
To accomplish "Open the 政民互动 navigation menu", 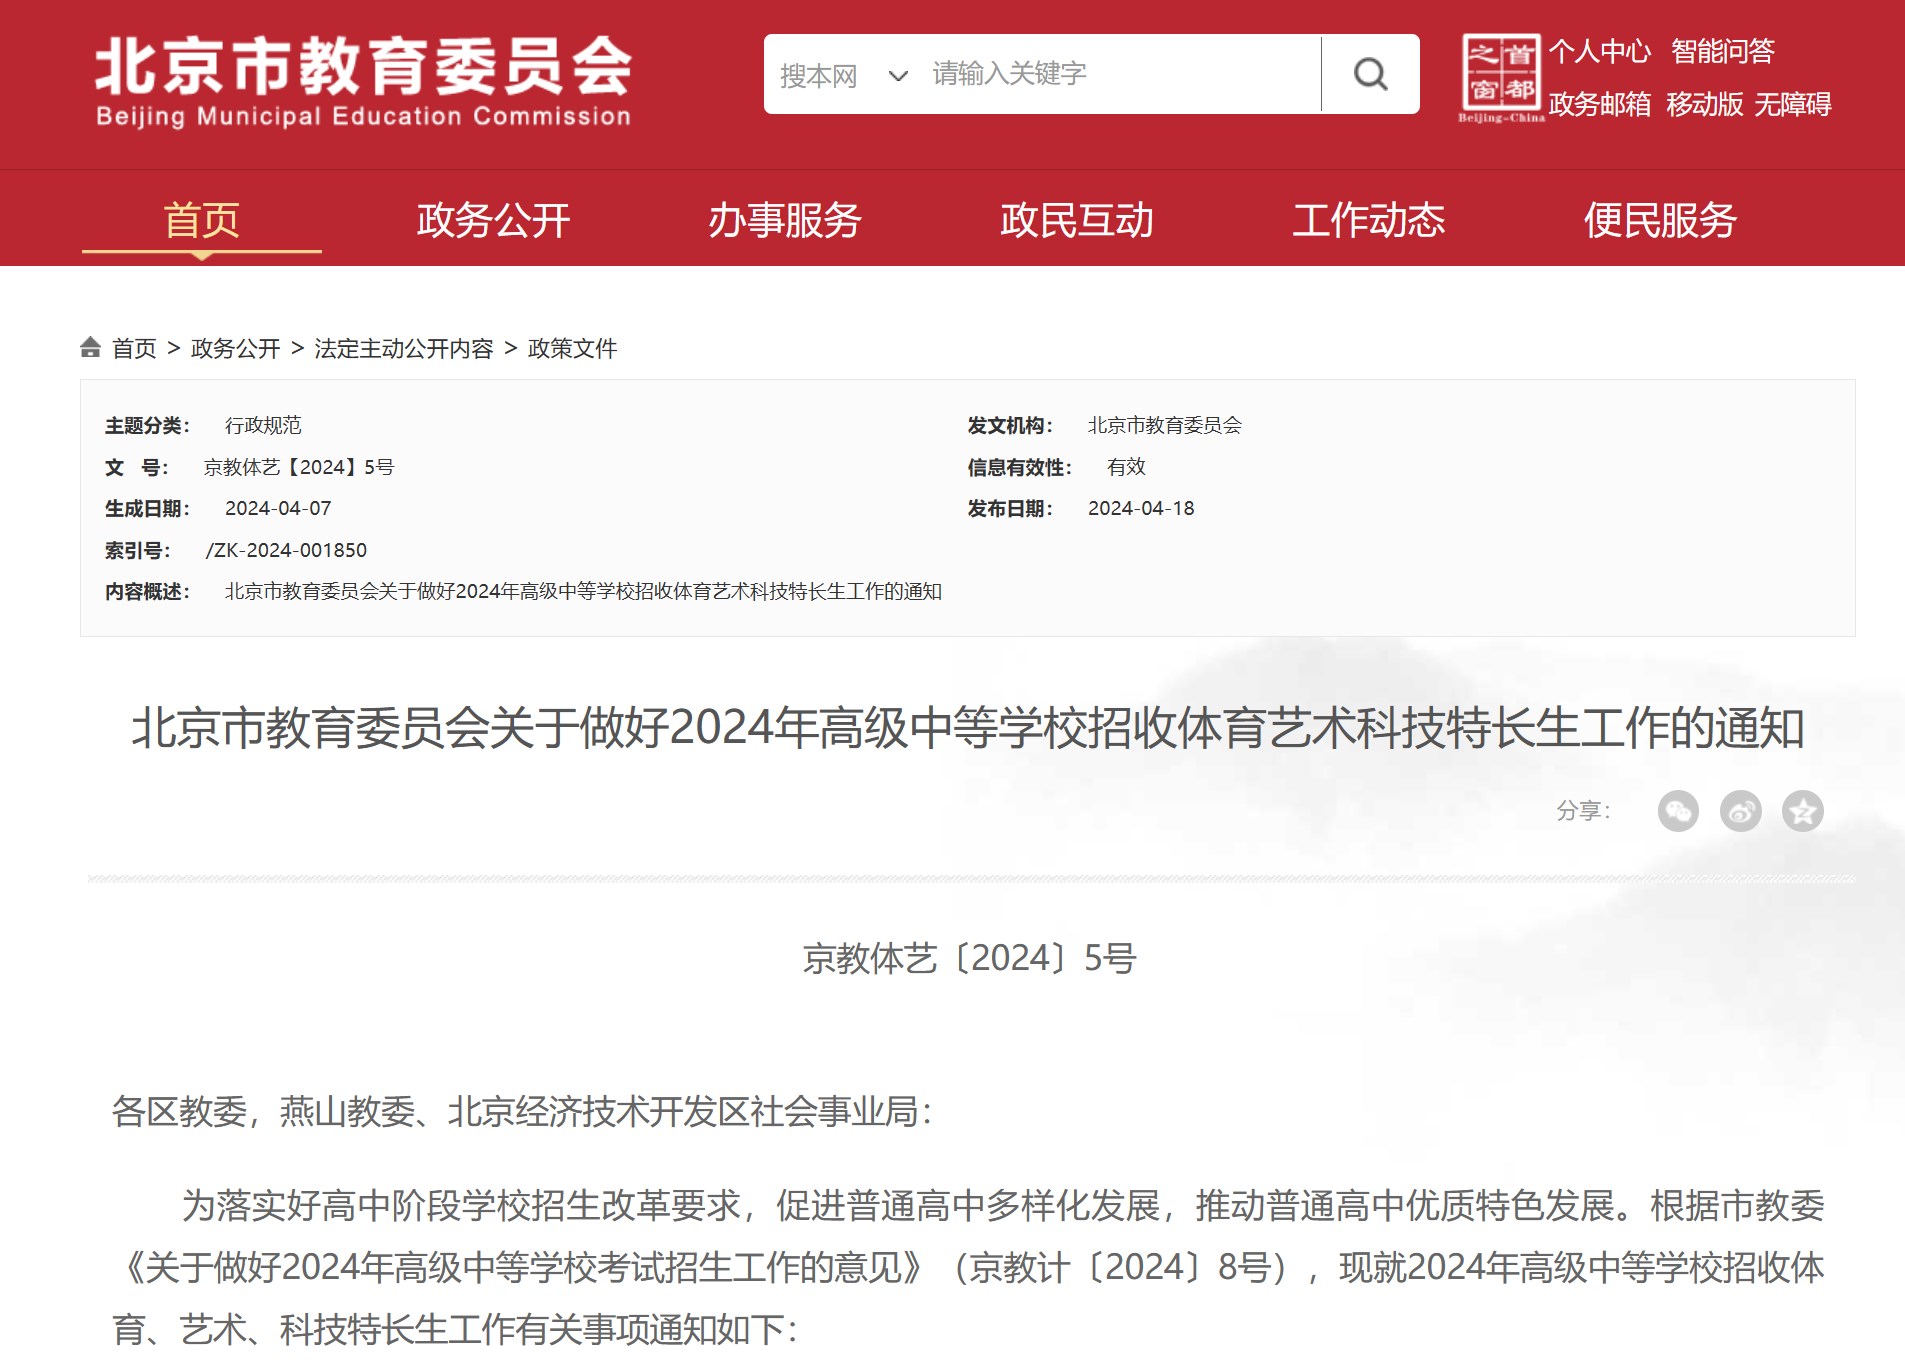I will click(x=1077, y=220).
